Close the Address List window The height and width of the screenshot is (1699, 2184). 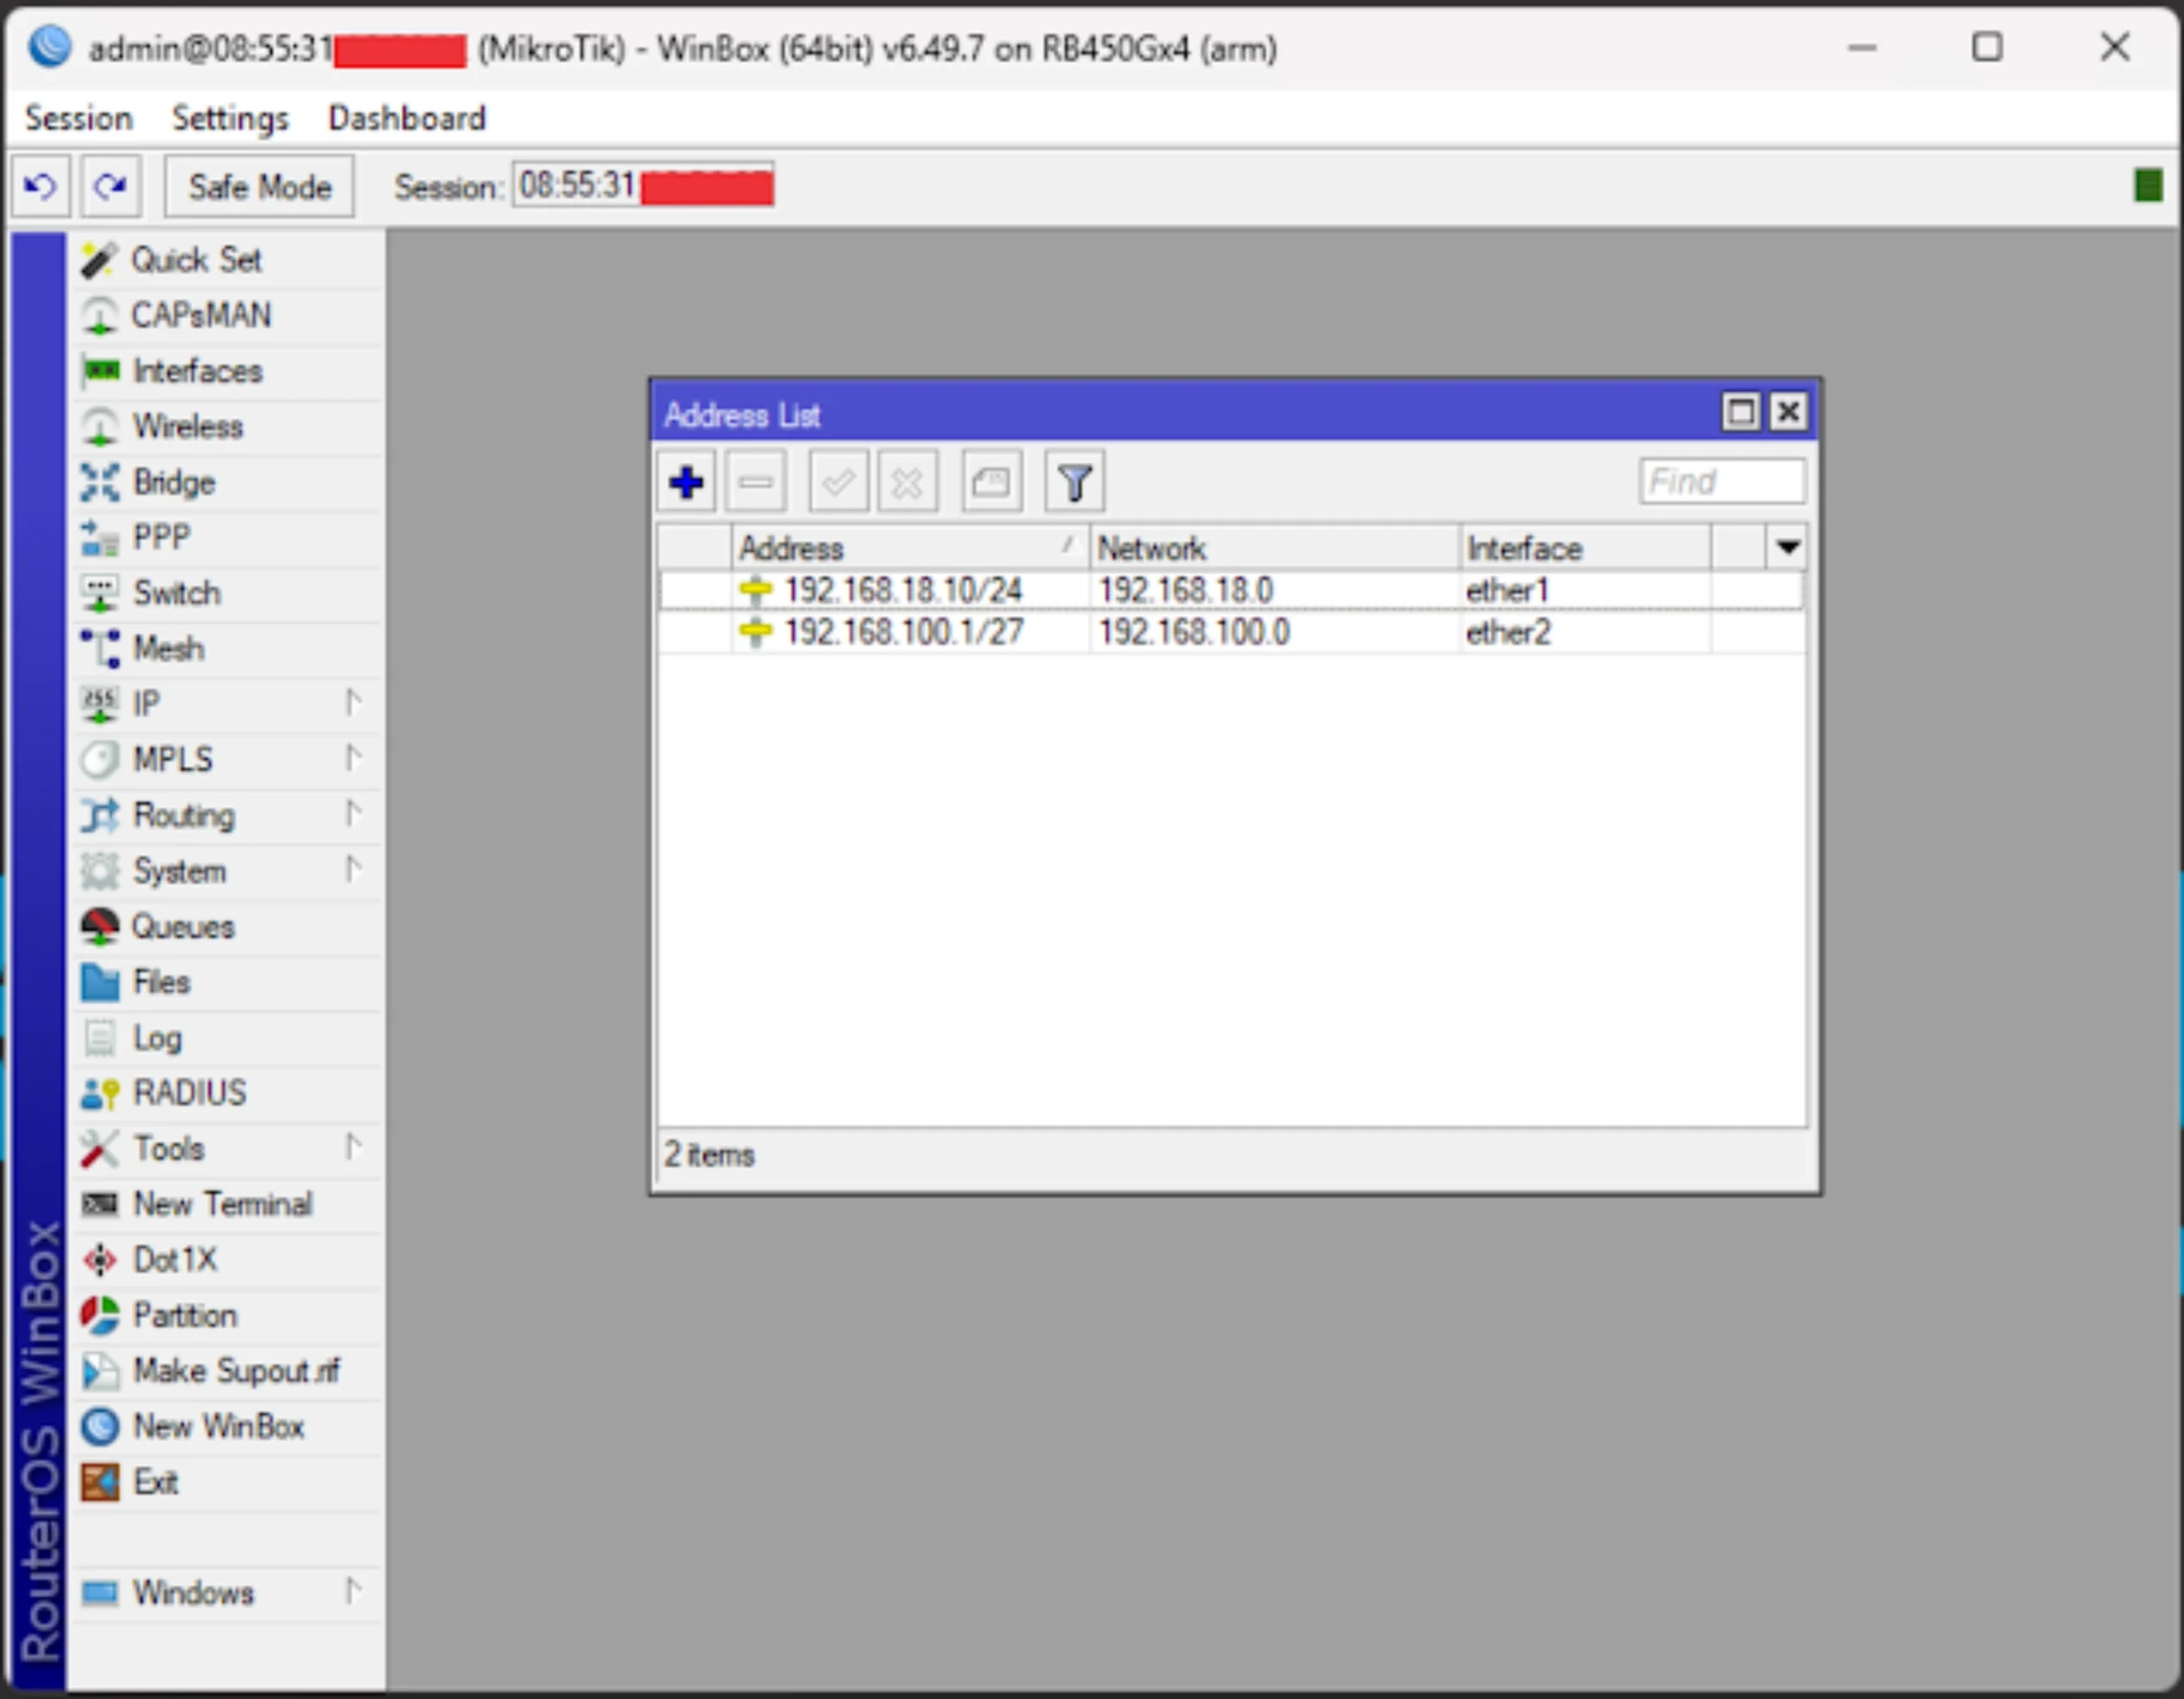point(1788,412)
